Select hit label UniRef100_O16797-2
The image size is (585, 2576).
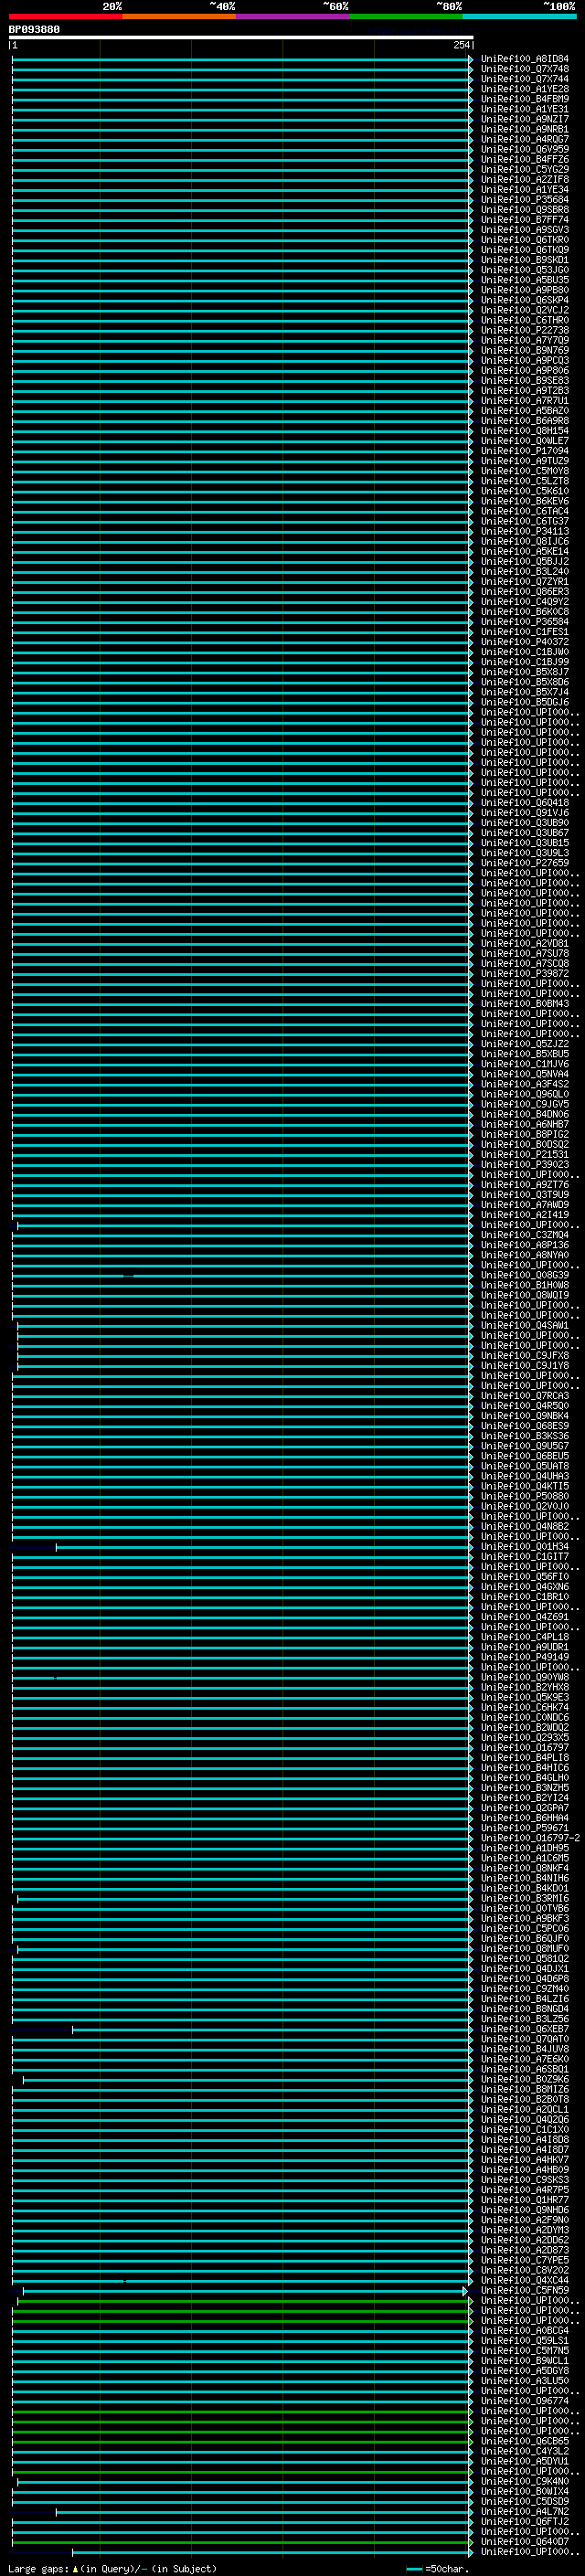(x=530, y=1838)
